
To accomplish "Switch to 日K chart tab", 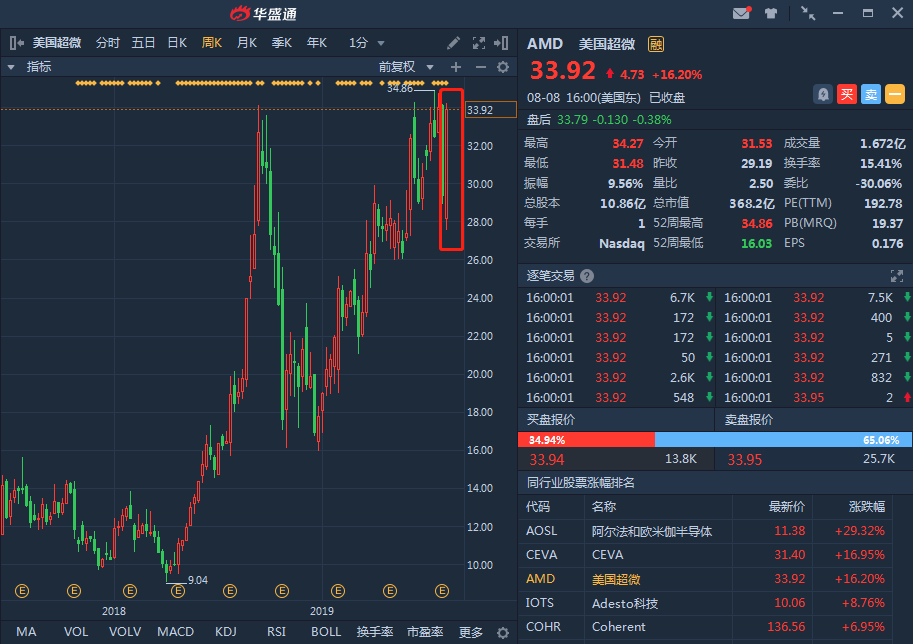I will pos(177,43).
